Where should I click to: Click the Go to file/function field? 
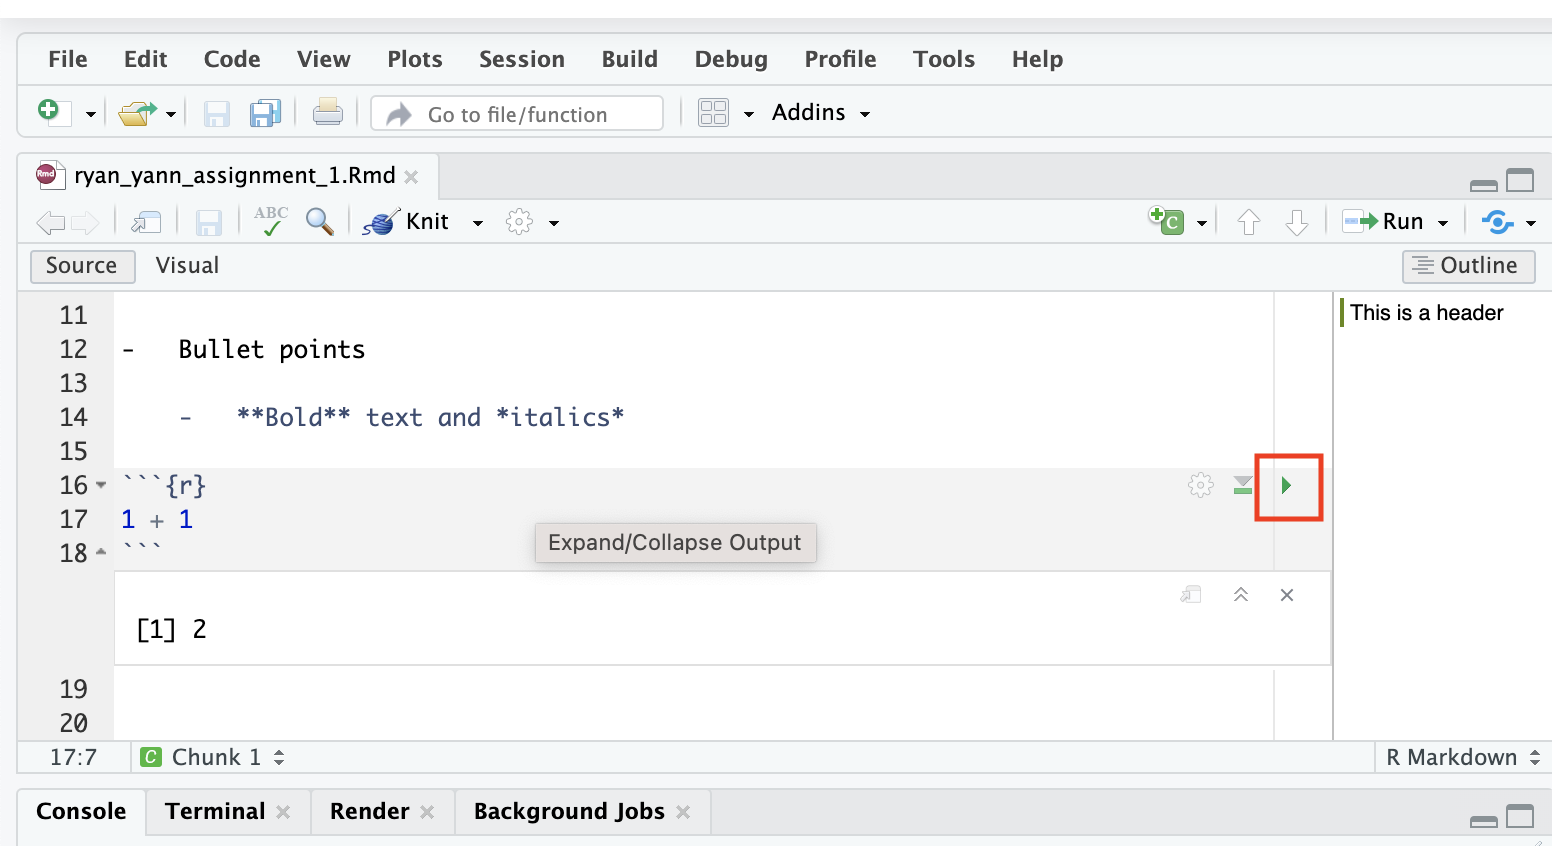coord(517,114)
